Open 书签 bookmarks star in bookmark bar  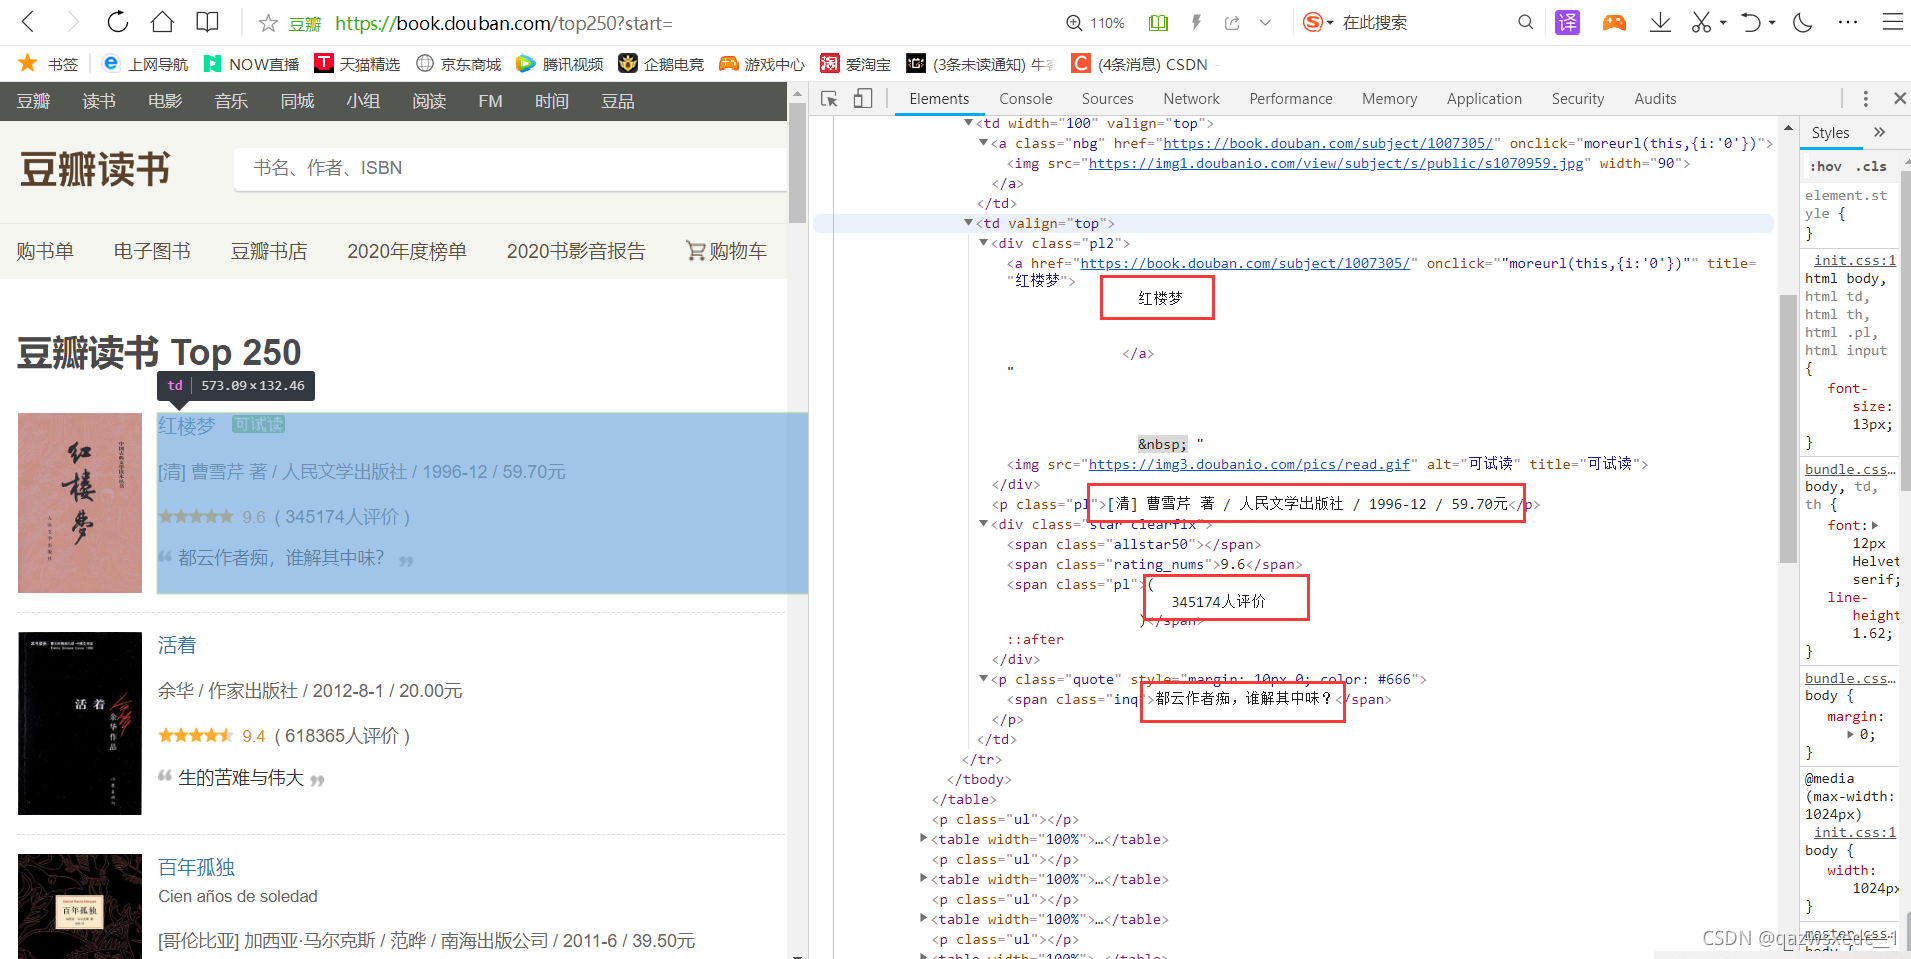(x=48, y=64)
